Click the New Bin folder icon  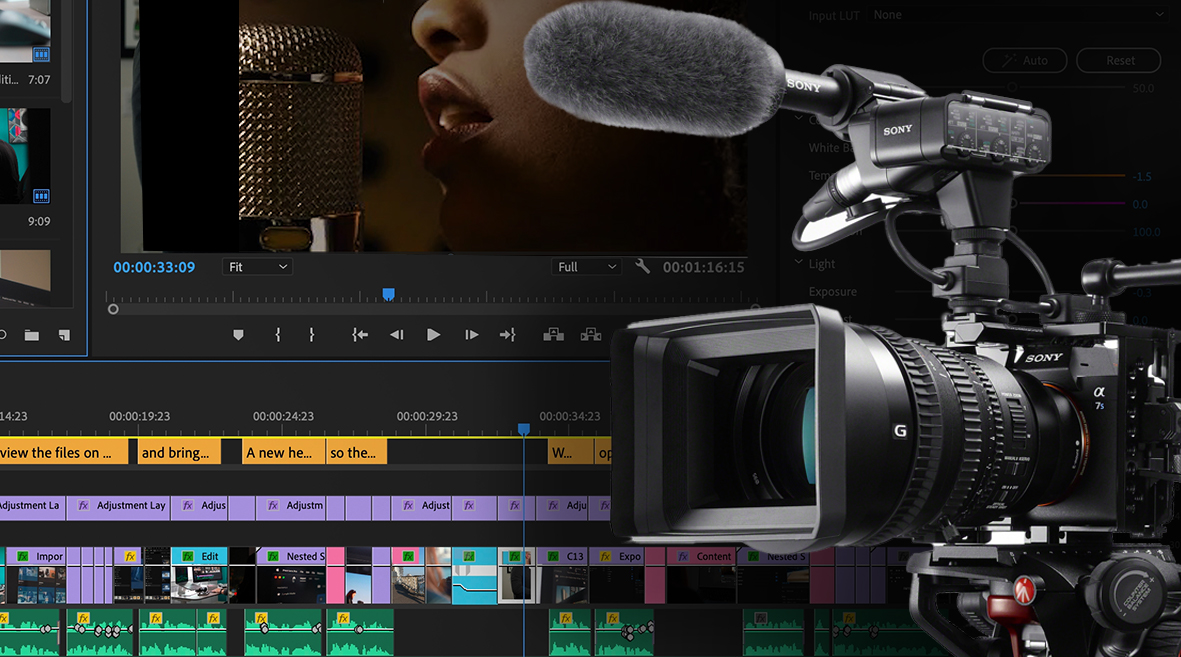point(32,335)
